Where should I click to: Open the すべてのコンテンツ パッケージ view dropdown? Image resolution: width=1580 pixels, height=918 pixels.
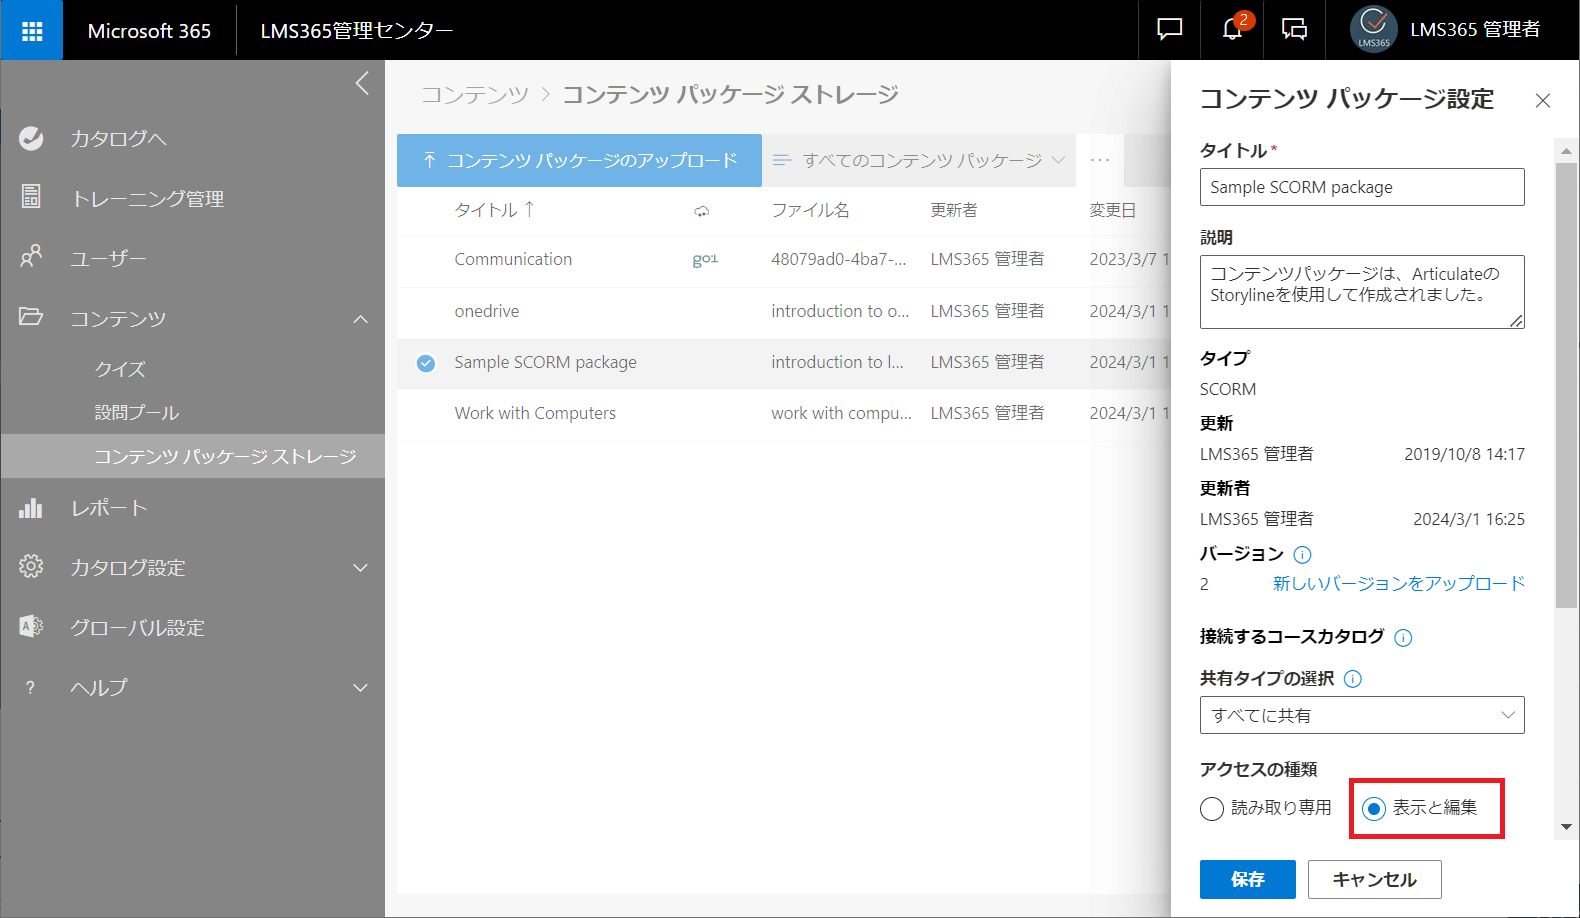[919, 160]
